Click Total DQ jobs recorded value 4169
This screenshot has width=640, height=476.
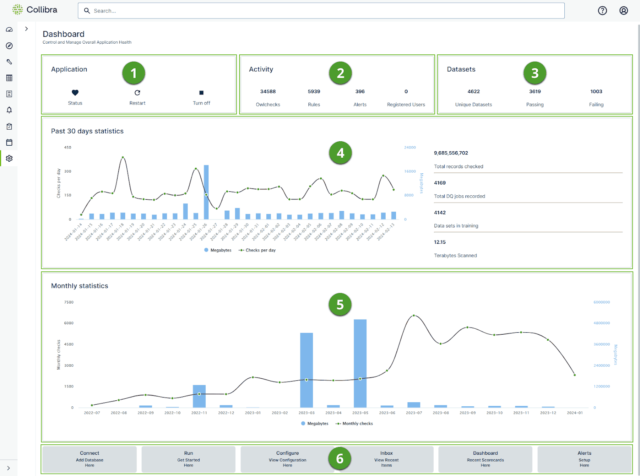(440, 183)
